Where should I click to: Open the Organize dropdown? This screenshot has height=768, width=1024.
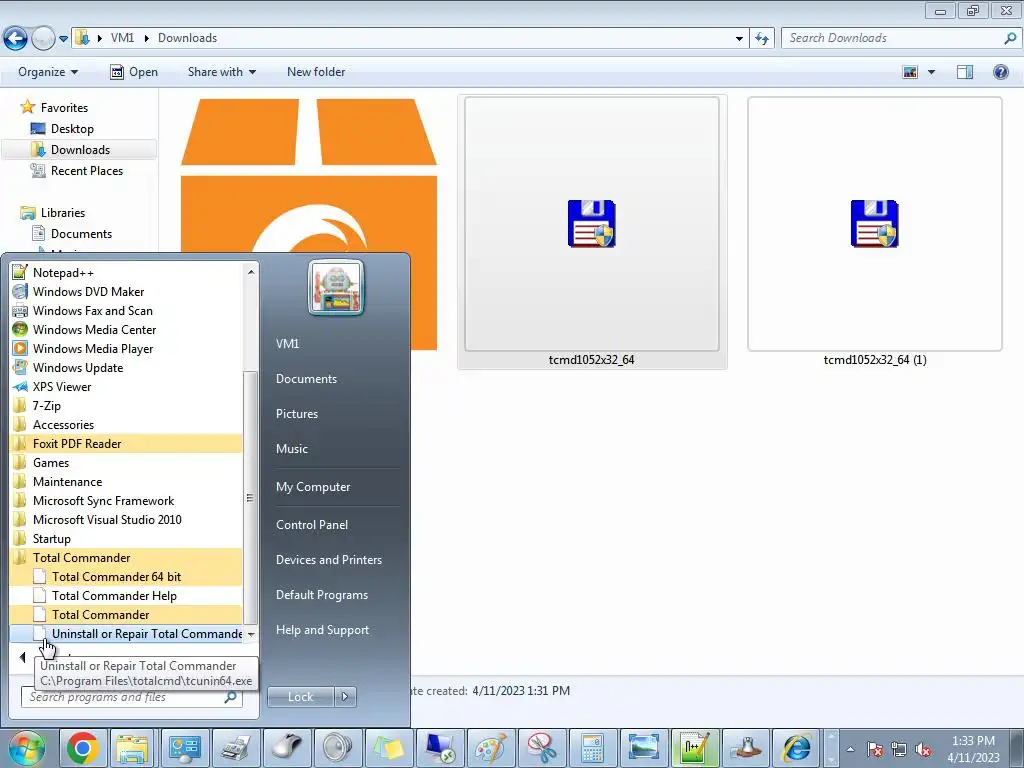point(48,72)
